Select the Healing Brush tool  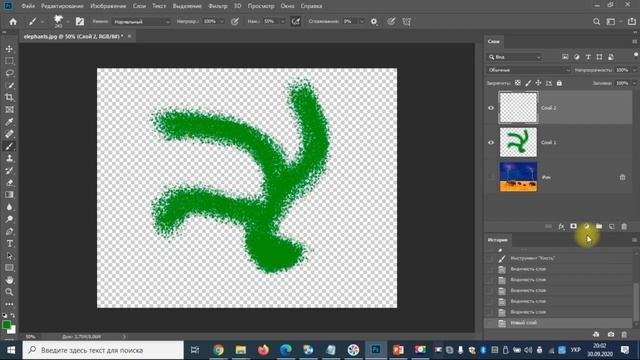coord(9,134)
